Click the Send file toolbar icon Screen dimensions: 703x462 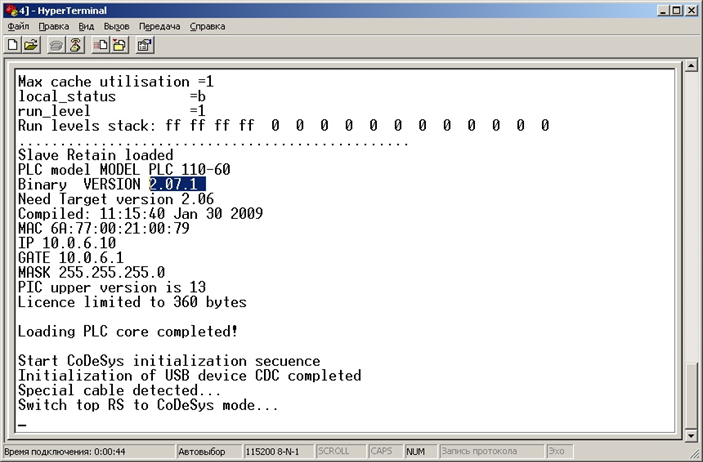tap(101, 45)
